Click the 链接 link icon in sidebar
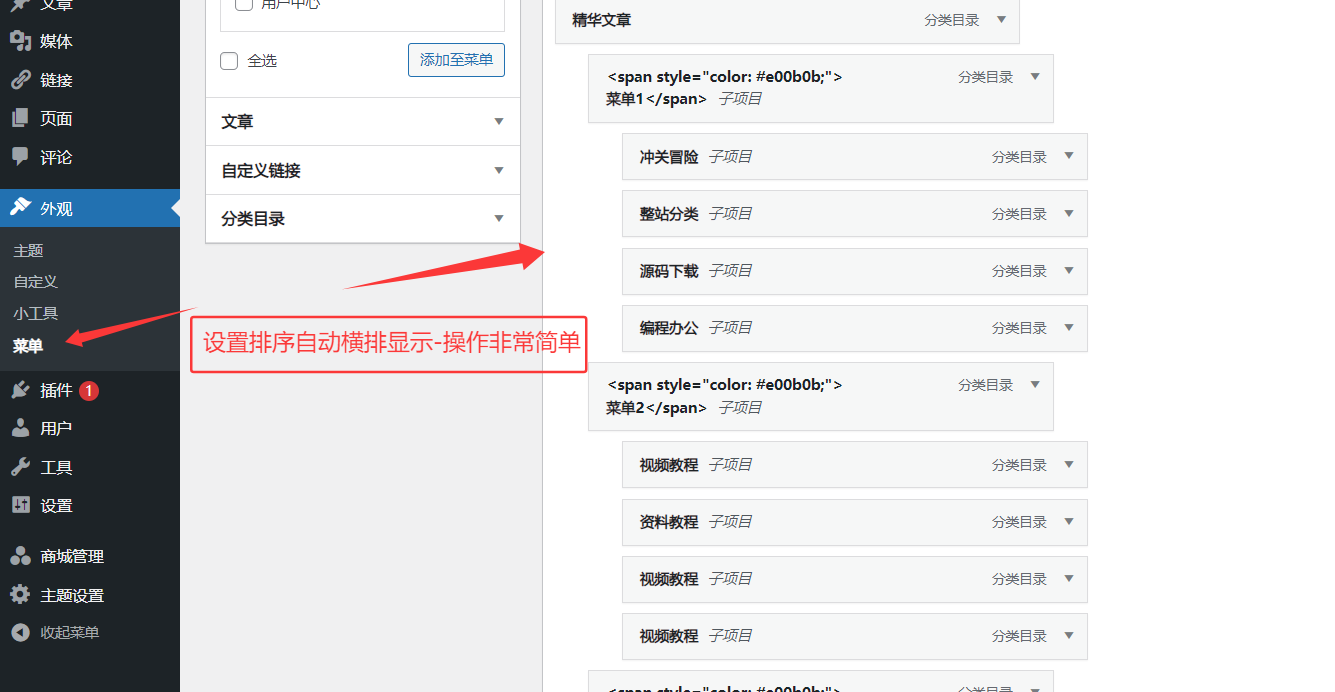 click(20, 80)
